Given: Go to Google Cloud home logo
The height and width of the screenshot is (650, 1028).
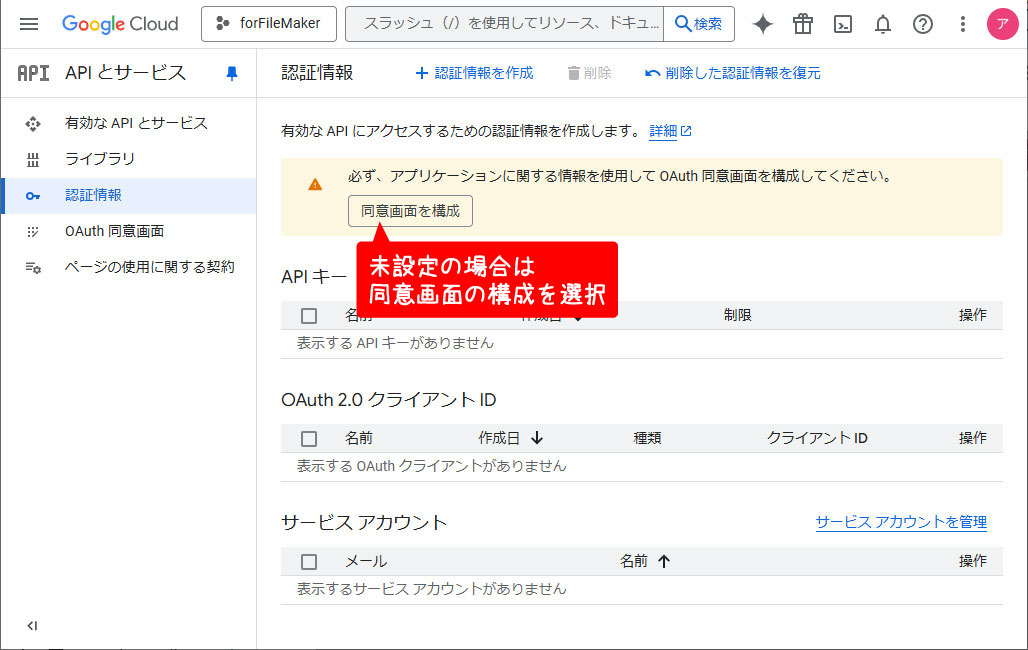Looking at the screenshot, I should point(120,24).
